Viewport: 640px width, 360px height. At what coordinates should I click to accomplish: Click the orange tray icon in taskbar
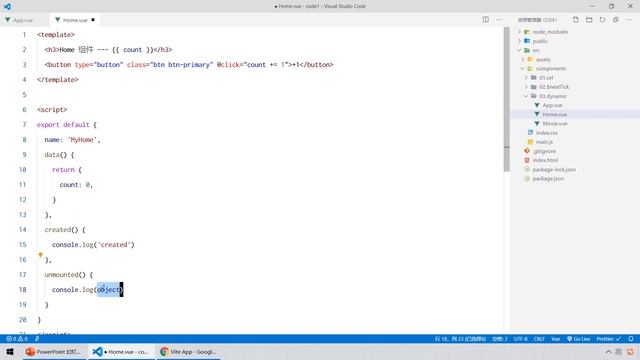631,351
